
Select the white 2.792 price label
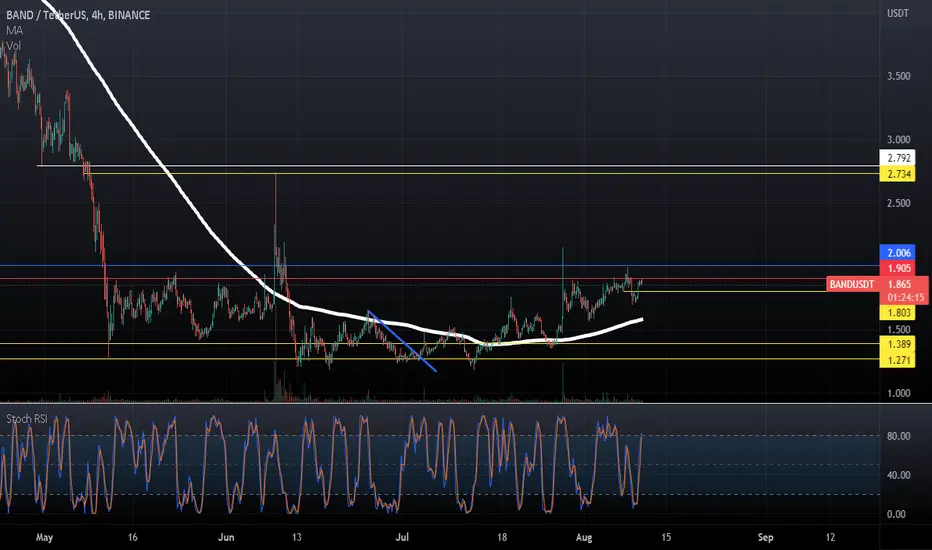898,158
